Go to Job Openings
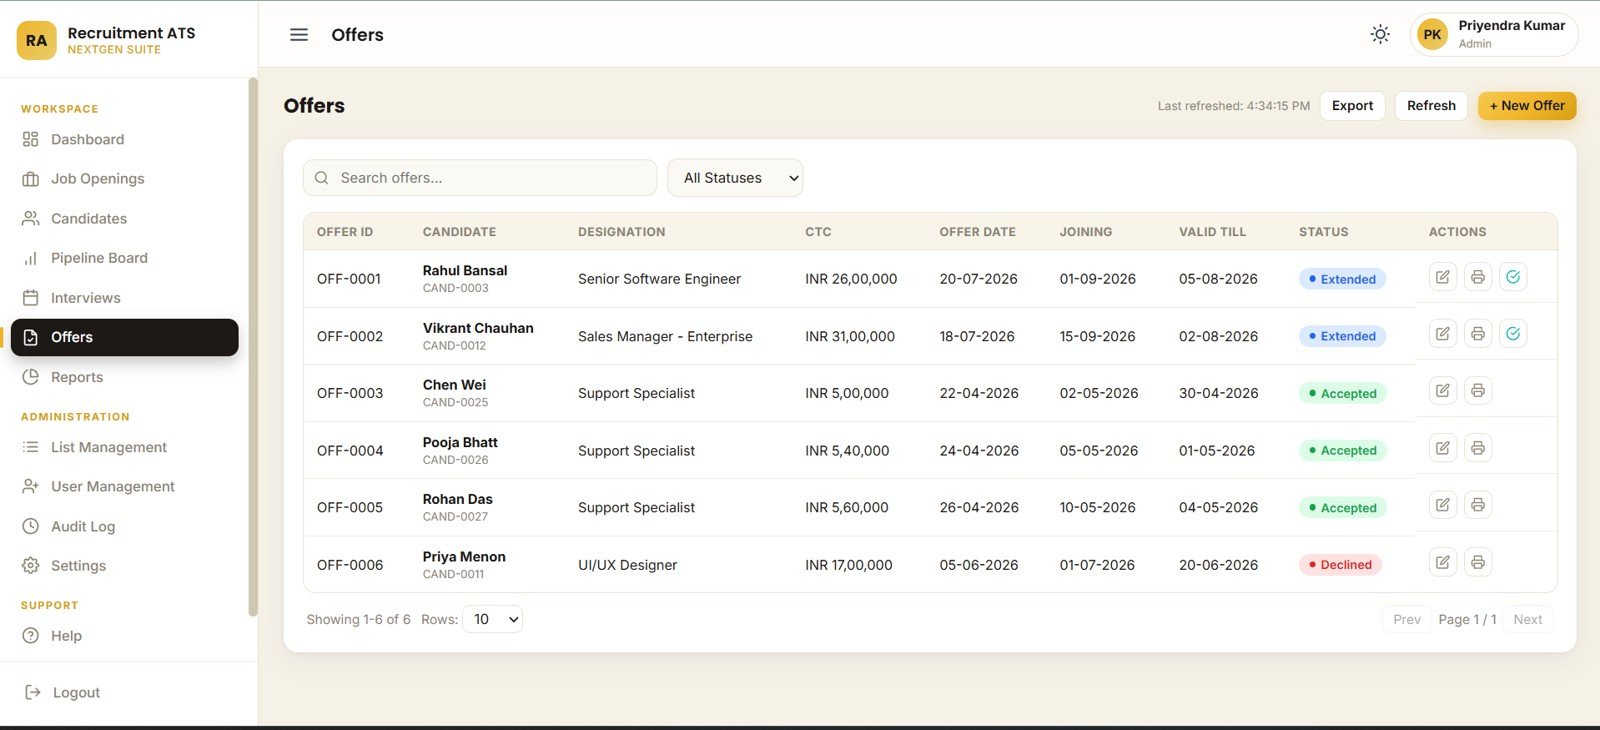This screenshot has height=730, width=1600. 125,179
